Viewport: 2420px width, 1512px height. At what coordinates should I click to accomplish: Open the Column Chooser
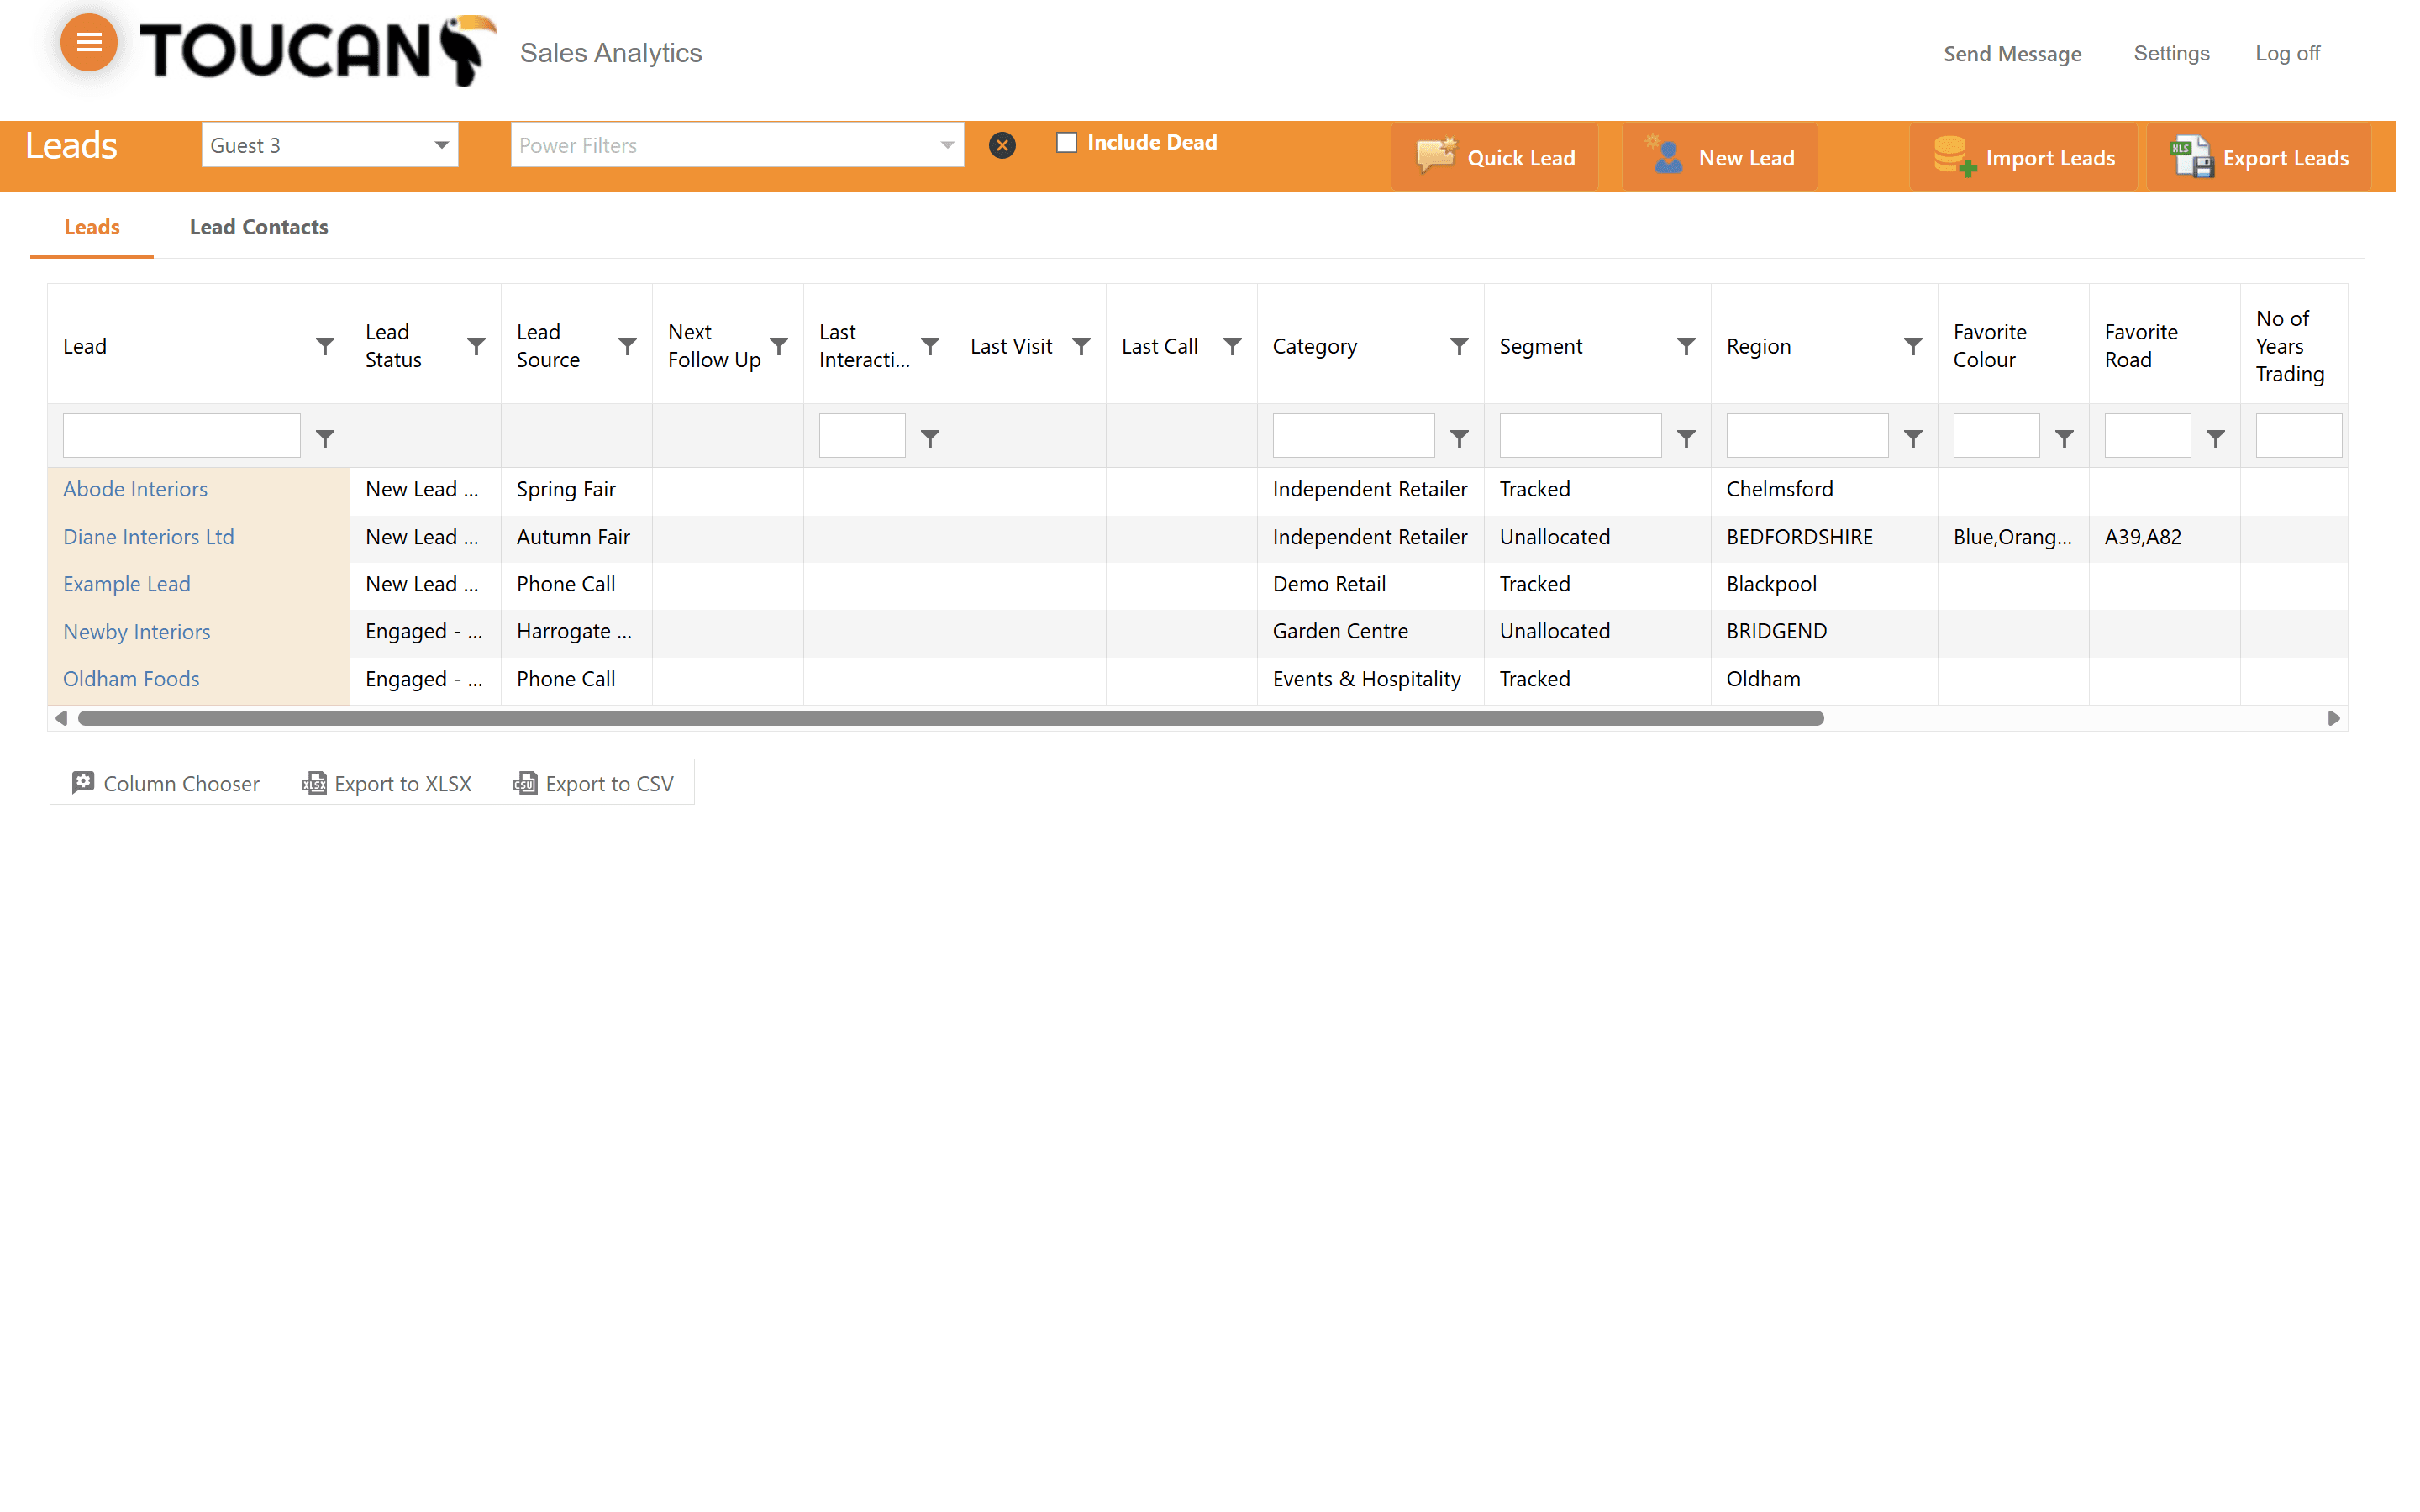tap(165, 783)
